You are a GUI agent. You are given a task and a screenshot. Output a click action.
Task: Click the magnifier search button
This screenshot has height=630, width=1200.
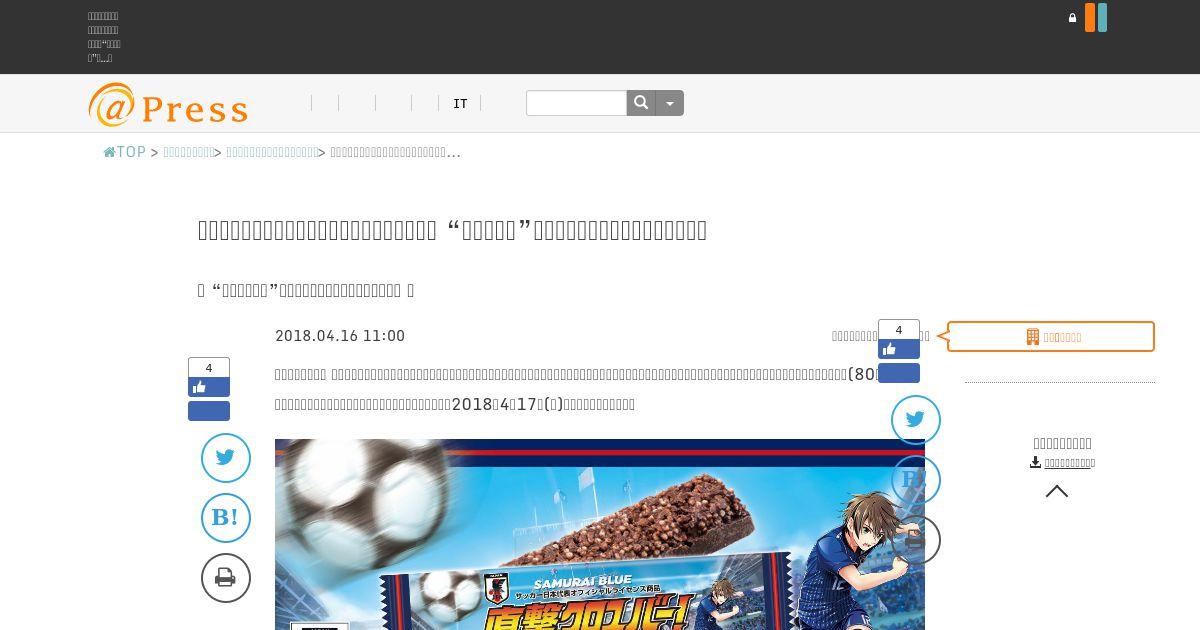[x=641, y=103]
